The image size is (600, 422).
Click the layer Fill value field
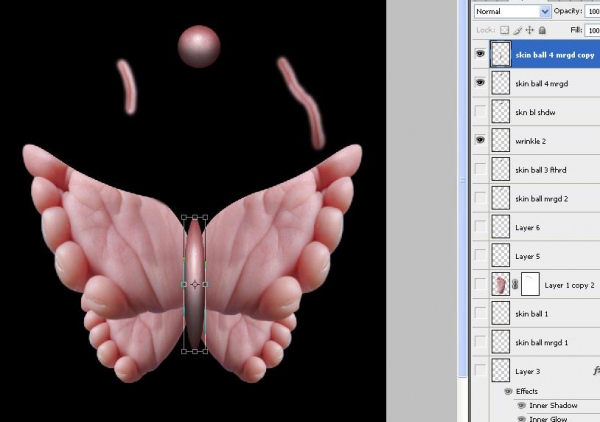592,30
